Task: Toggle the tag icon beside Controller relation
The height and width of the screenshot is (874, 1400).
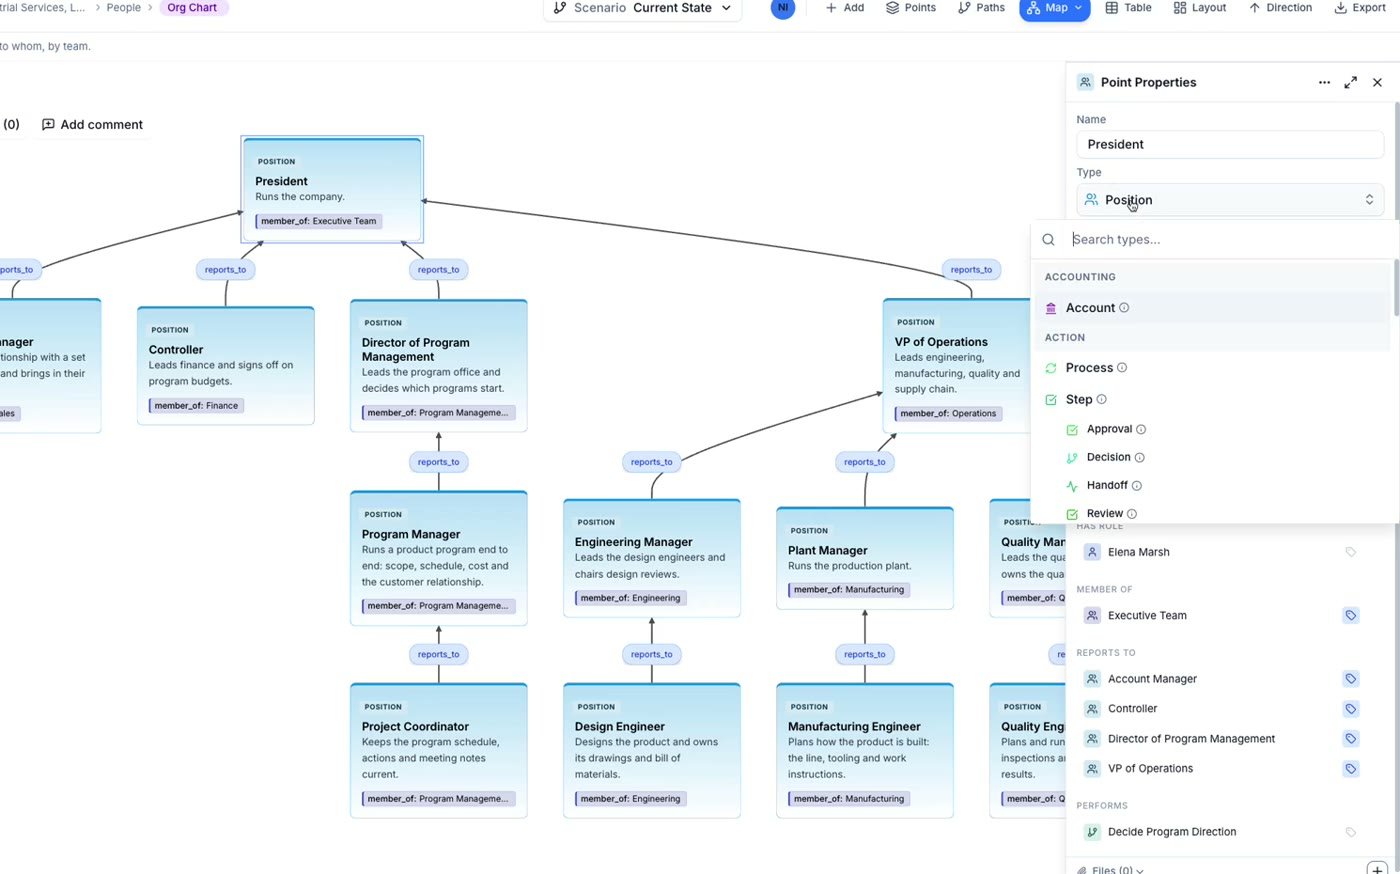Action: click(1350, 709)
